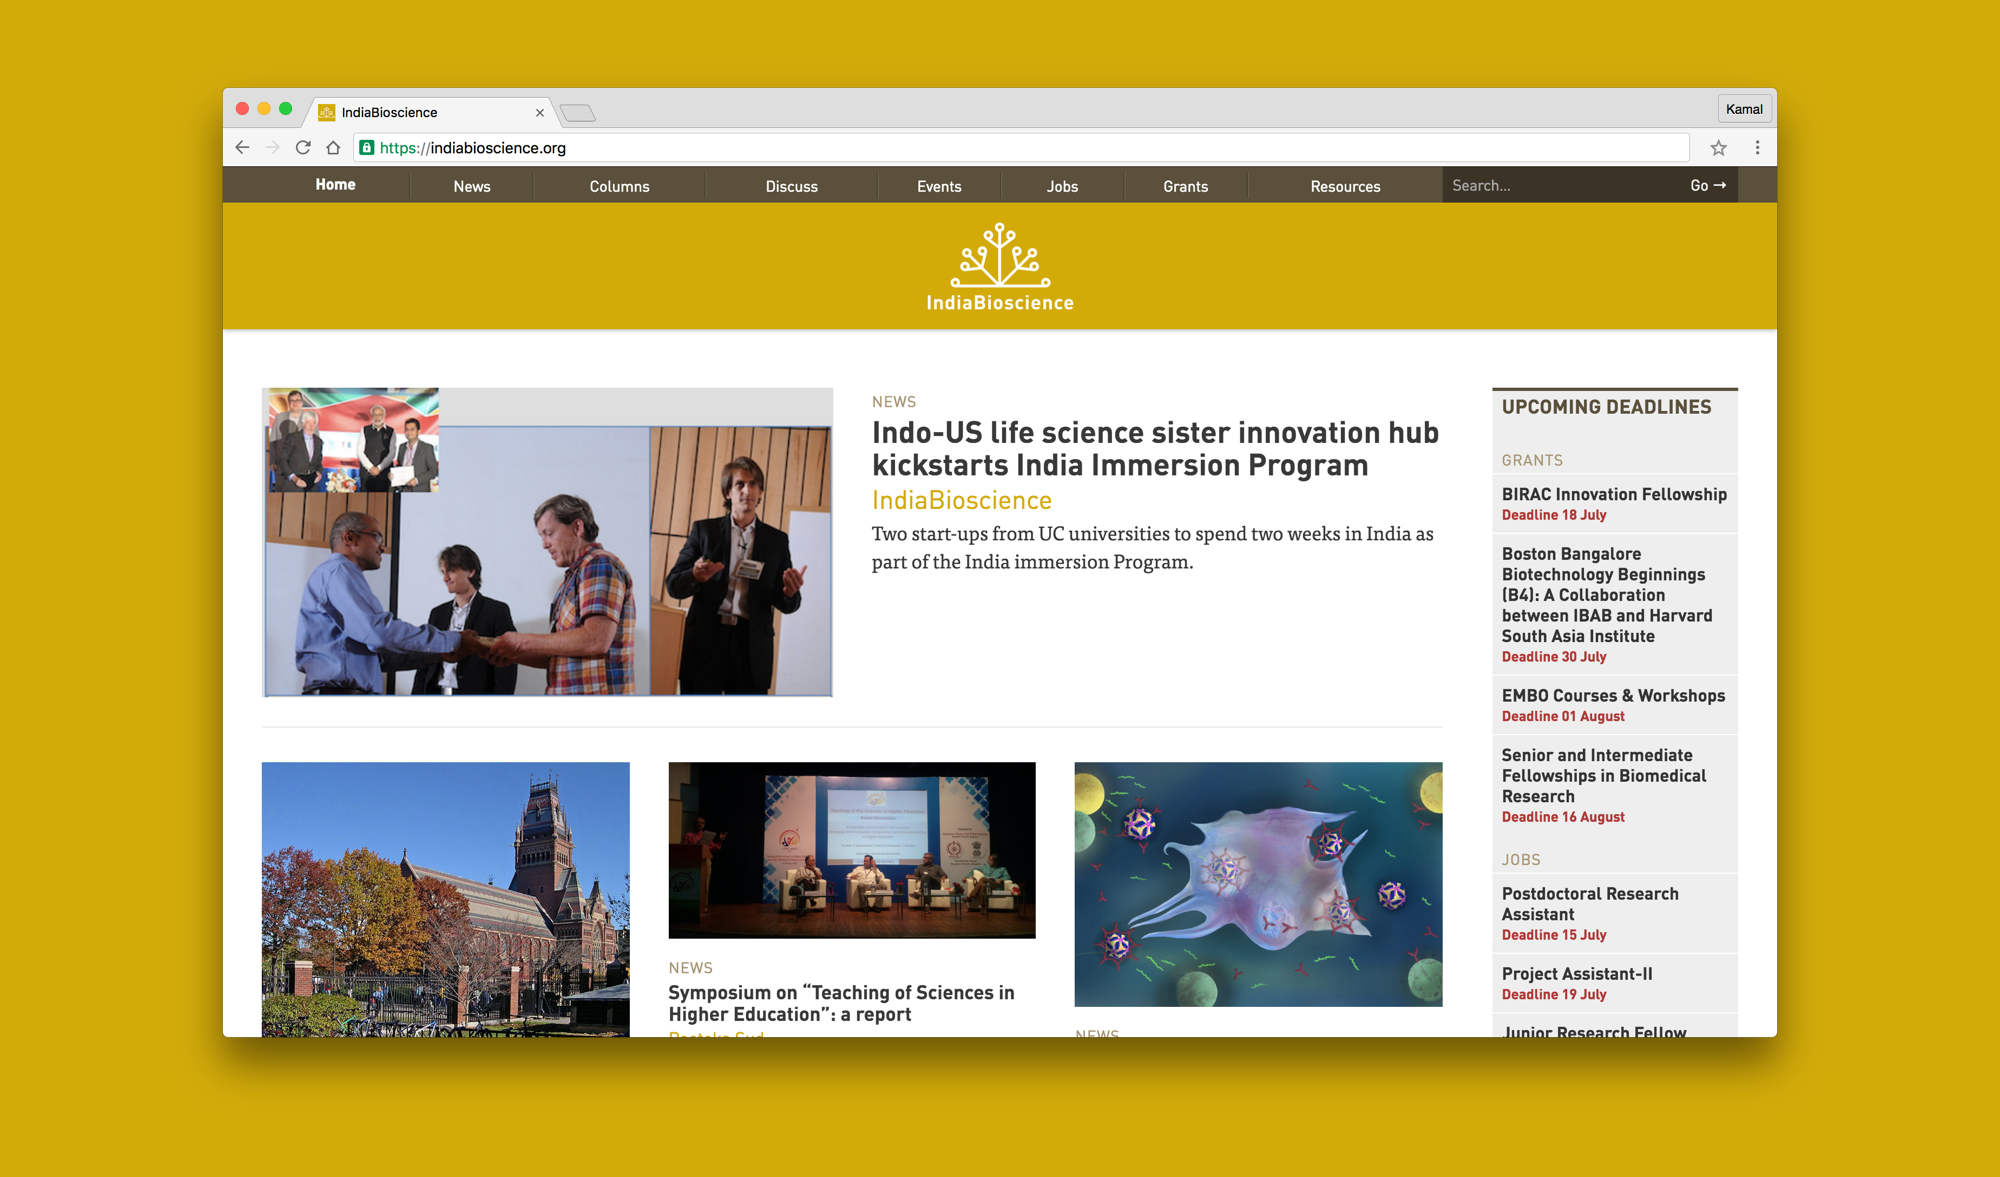Click the browser forward arrow
The height and width of the screenshot is (1177, 2000).
click(272, 148)
